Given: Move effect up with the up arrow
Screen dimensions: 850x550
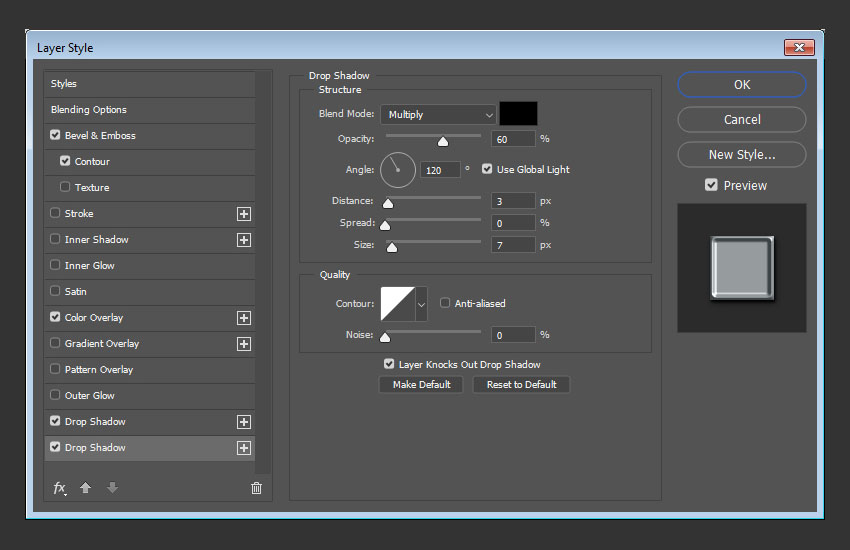Looking at the screenshot, I should (86, 488).
